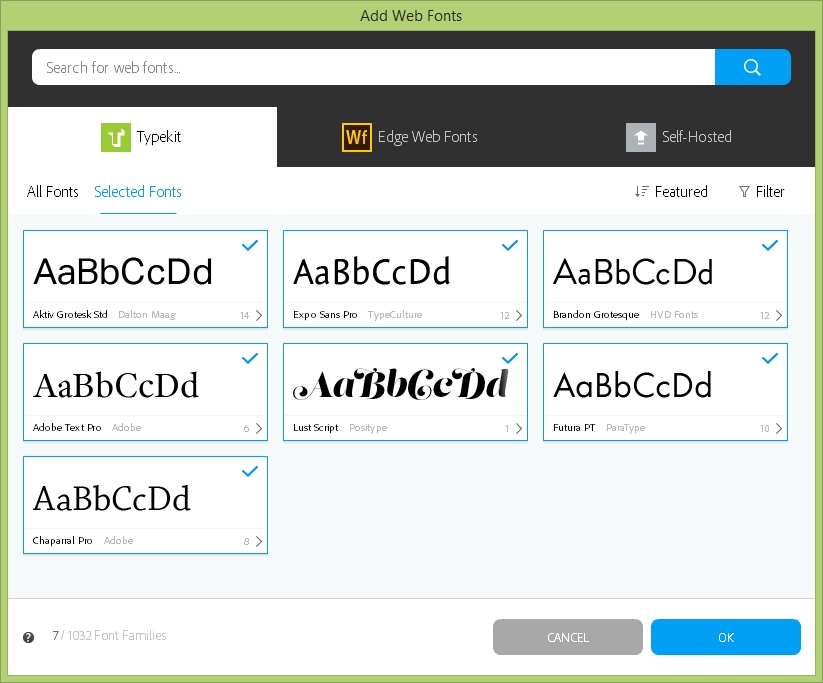Click the Lust Script preview sample

click(x=400, y=384)
